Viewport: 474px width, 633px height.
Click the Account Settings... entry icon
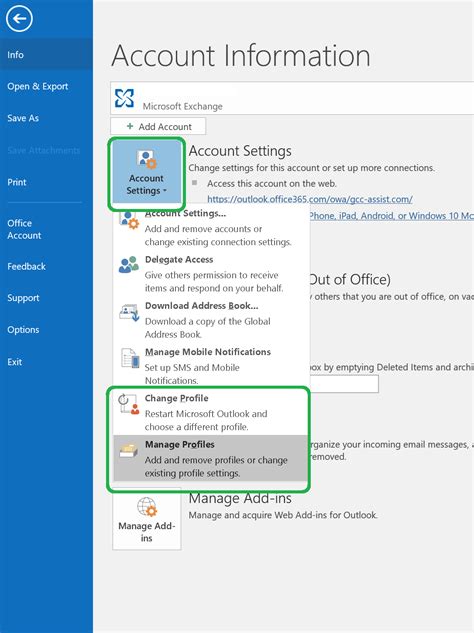(x=129, y=220)
